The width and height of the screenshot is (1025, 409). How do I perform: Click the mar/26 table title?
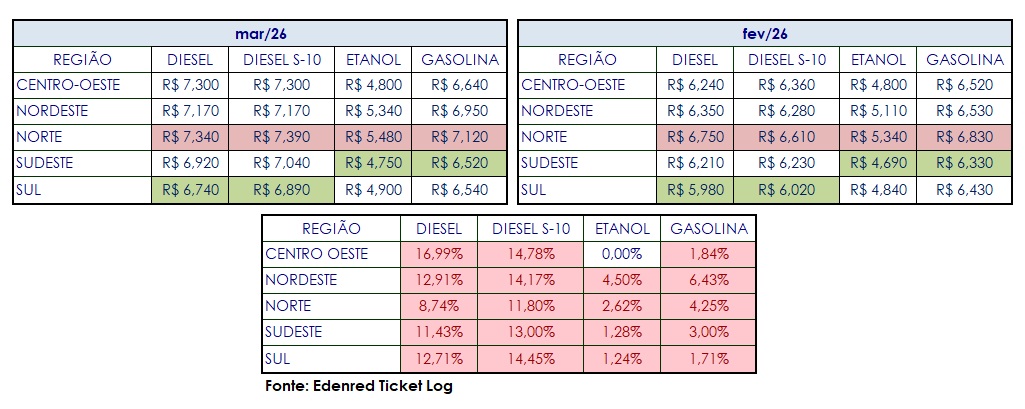pos(259,34)
